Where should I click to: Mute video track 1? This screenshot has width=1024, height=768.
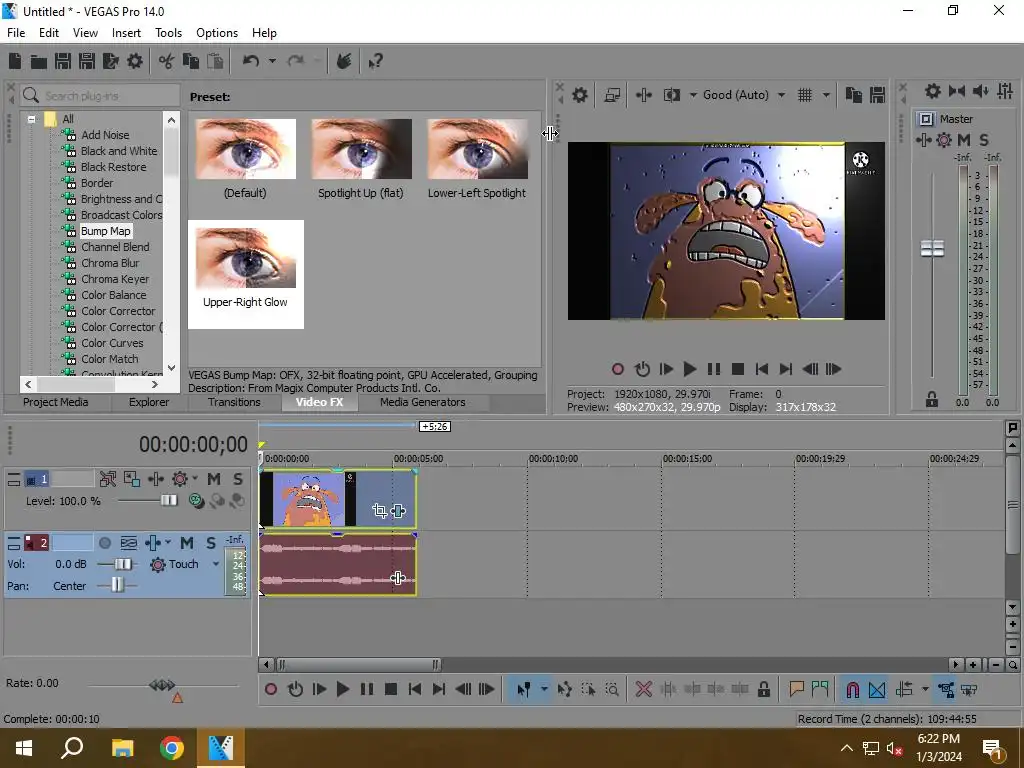214,479
